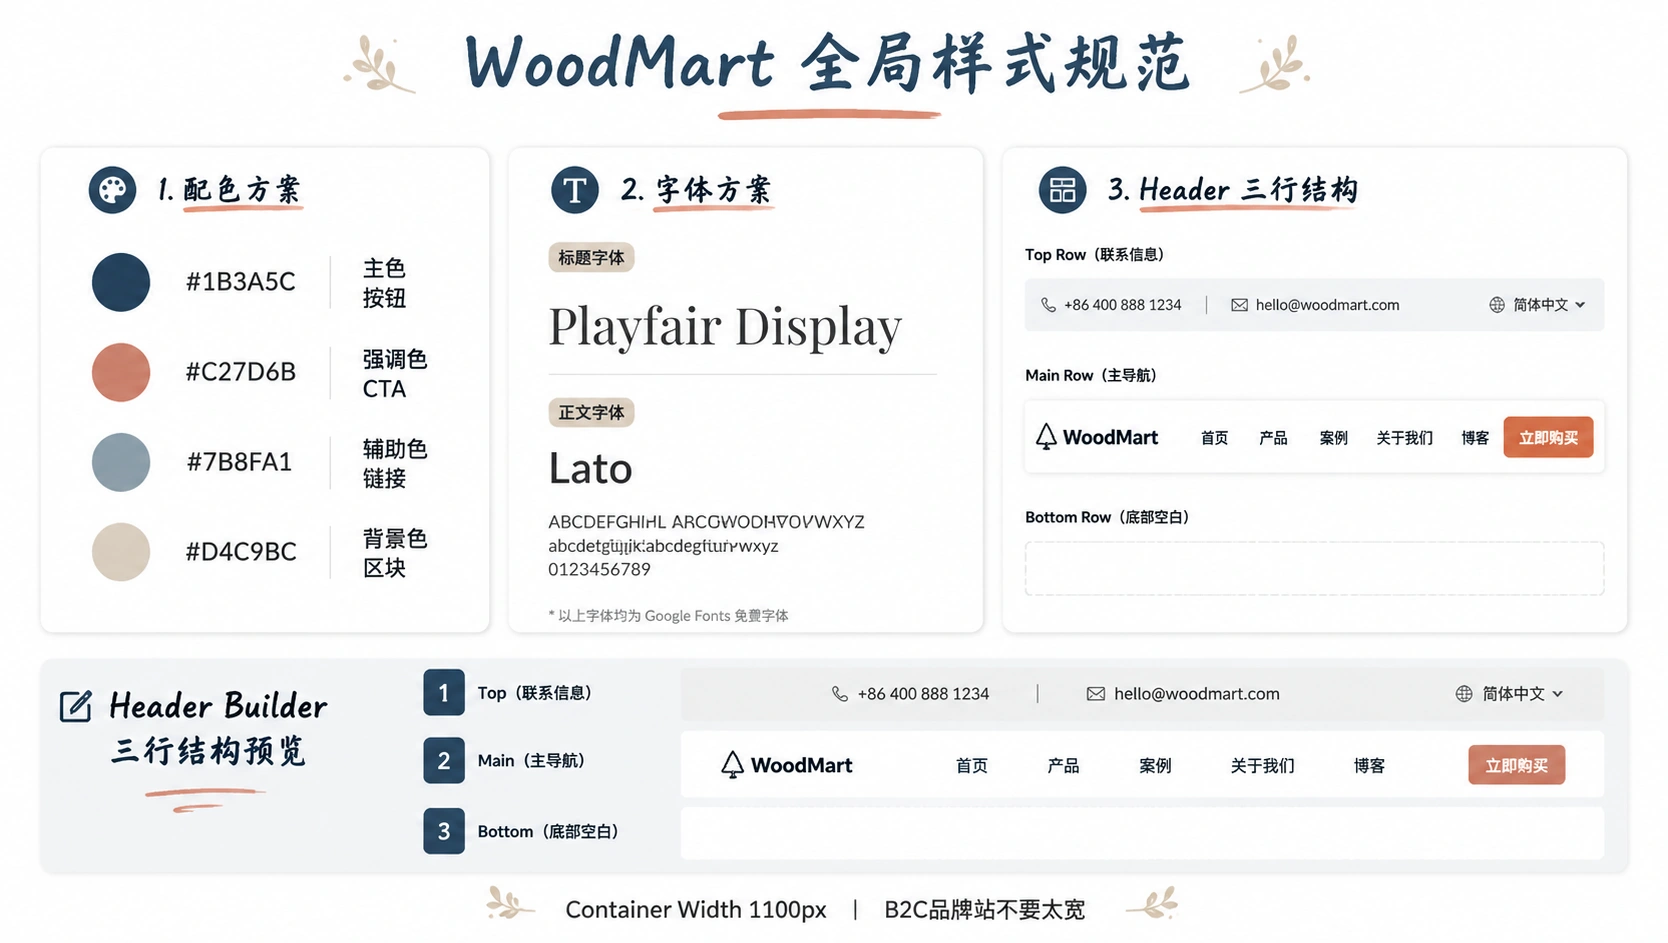Click the hex code #1B3A5C text
The height and width of the screenshot is (943, 1668).
coord(241,282)
